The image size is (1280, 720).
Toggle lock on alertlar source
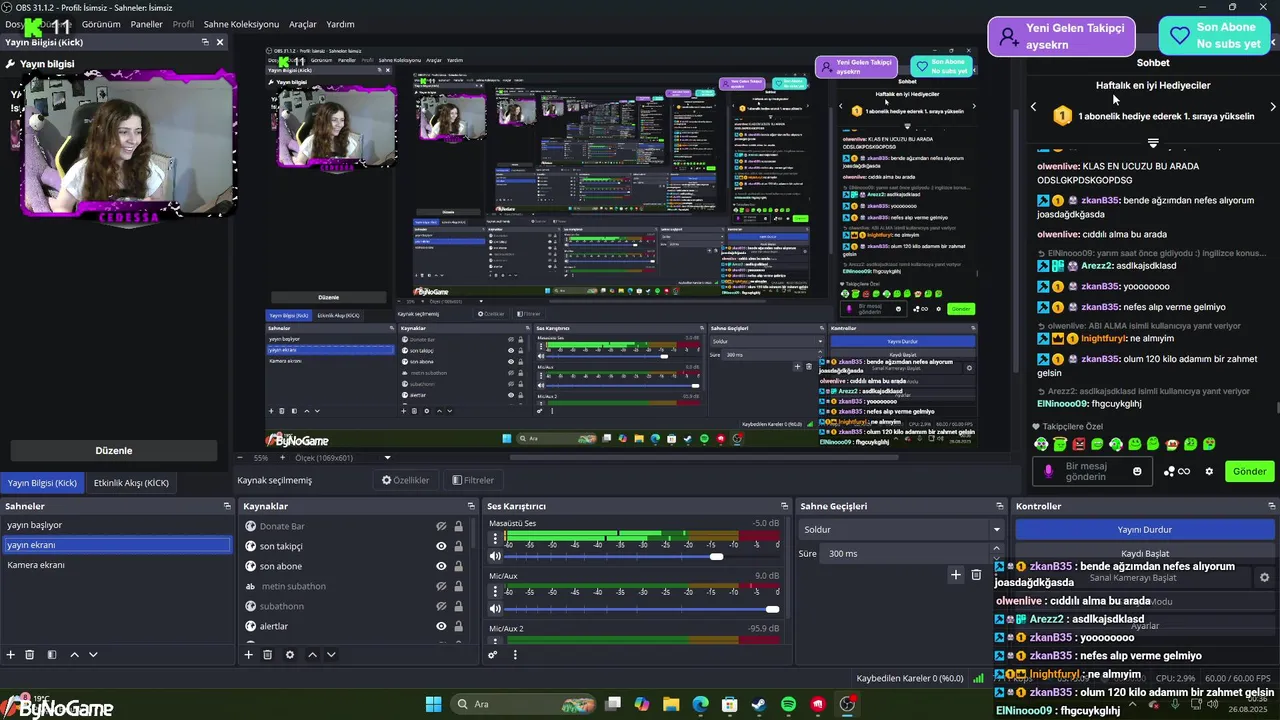click(459, 626)
